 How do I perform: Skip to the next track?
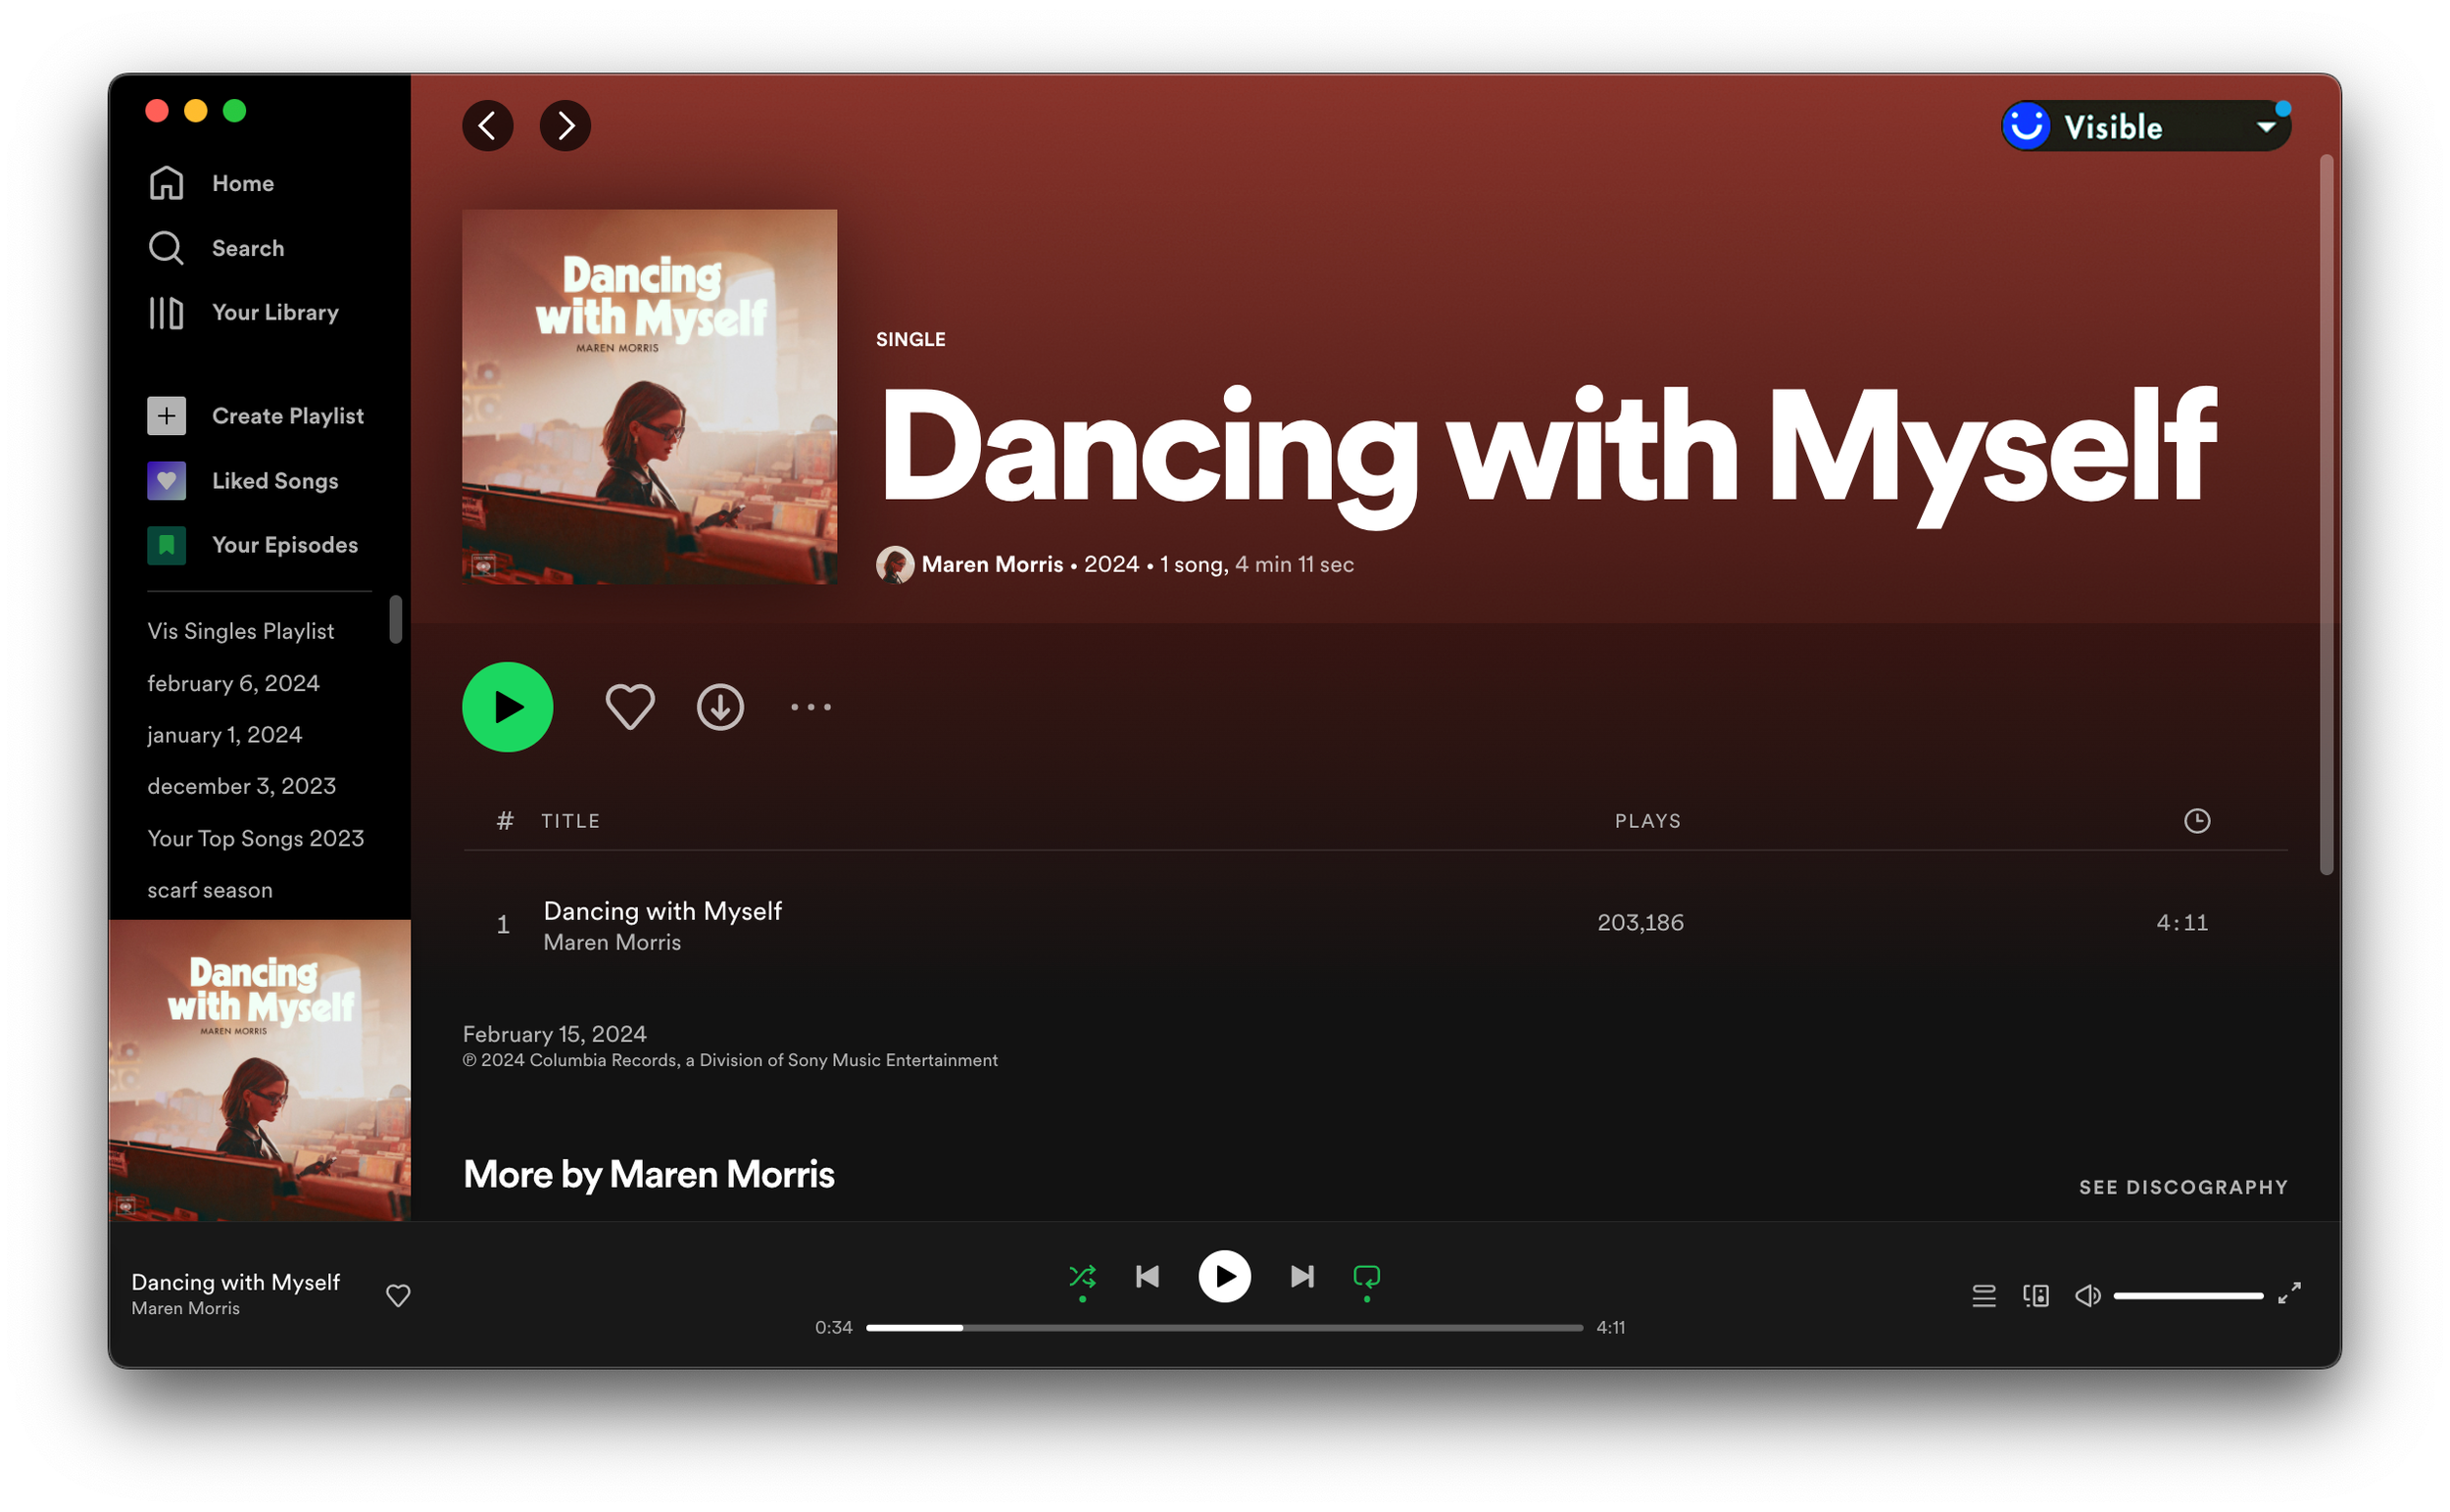pyautogui.click(x=1302, y=1277)
